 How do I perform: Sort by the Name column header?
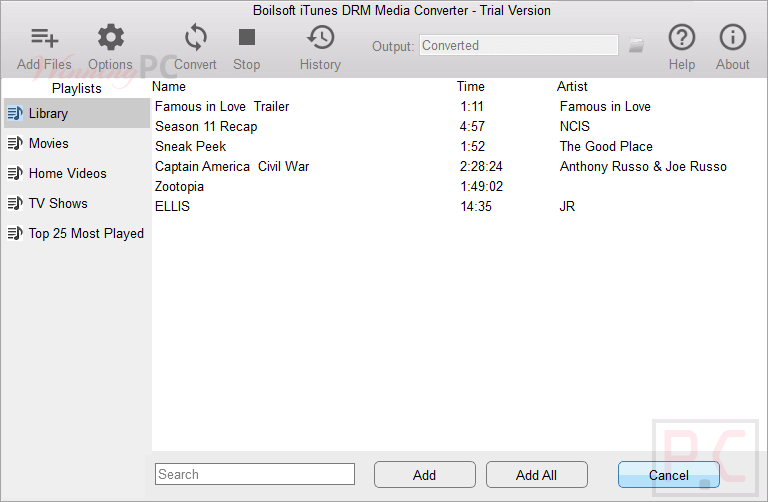(x=169, y=86)
